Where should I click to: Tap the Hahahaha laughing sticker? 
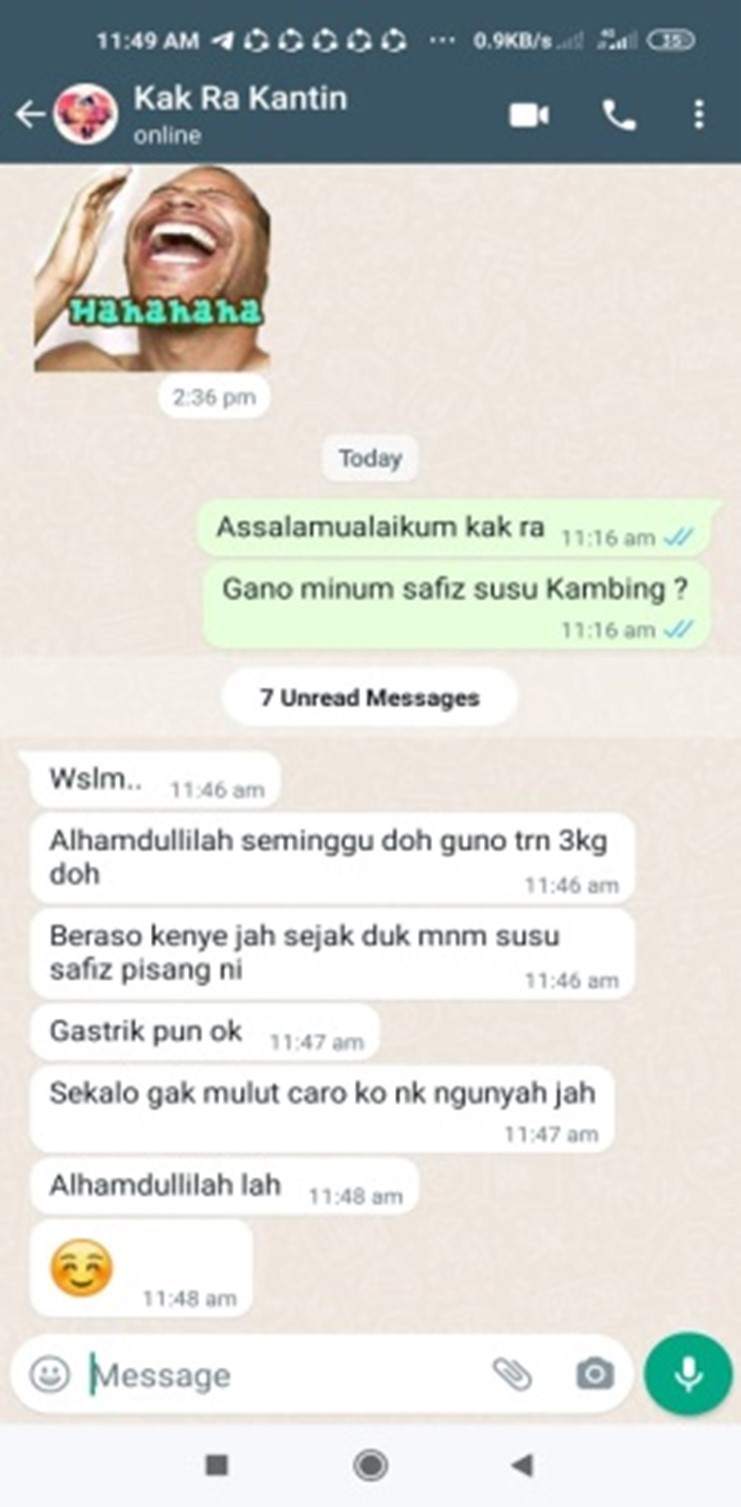pos(152,270)
